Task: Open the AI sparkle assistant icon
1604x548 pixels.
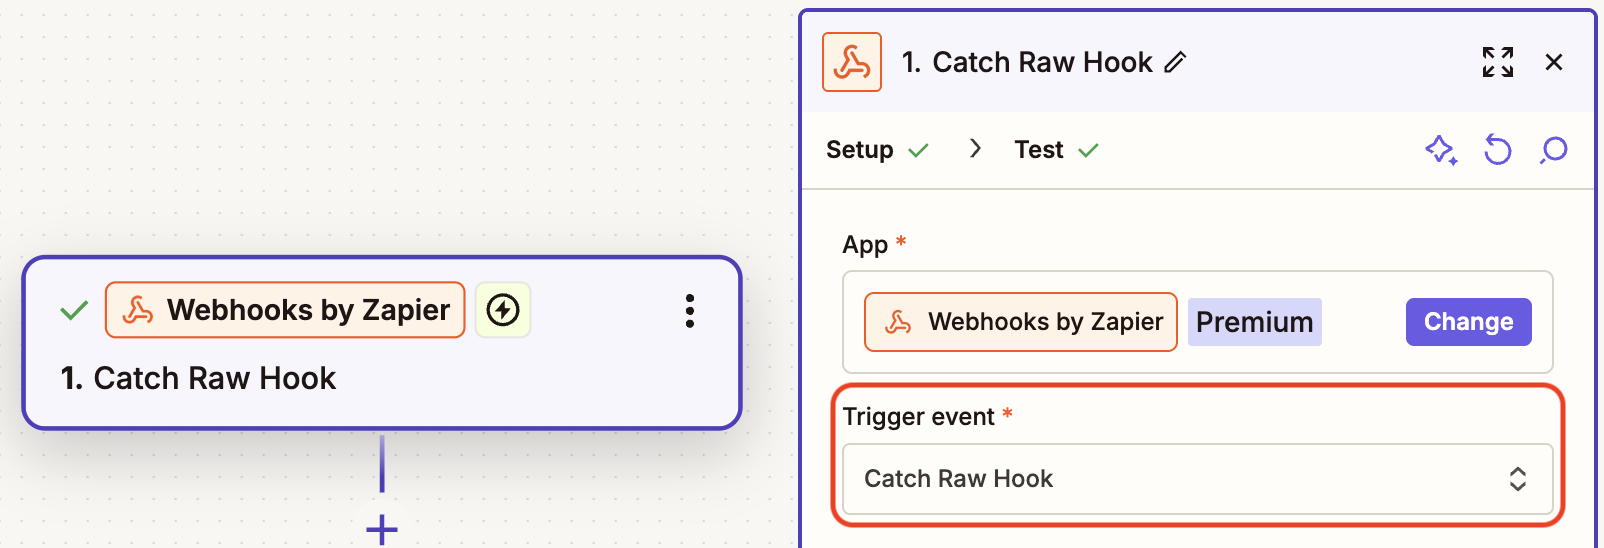Action: (1441, 150)
